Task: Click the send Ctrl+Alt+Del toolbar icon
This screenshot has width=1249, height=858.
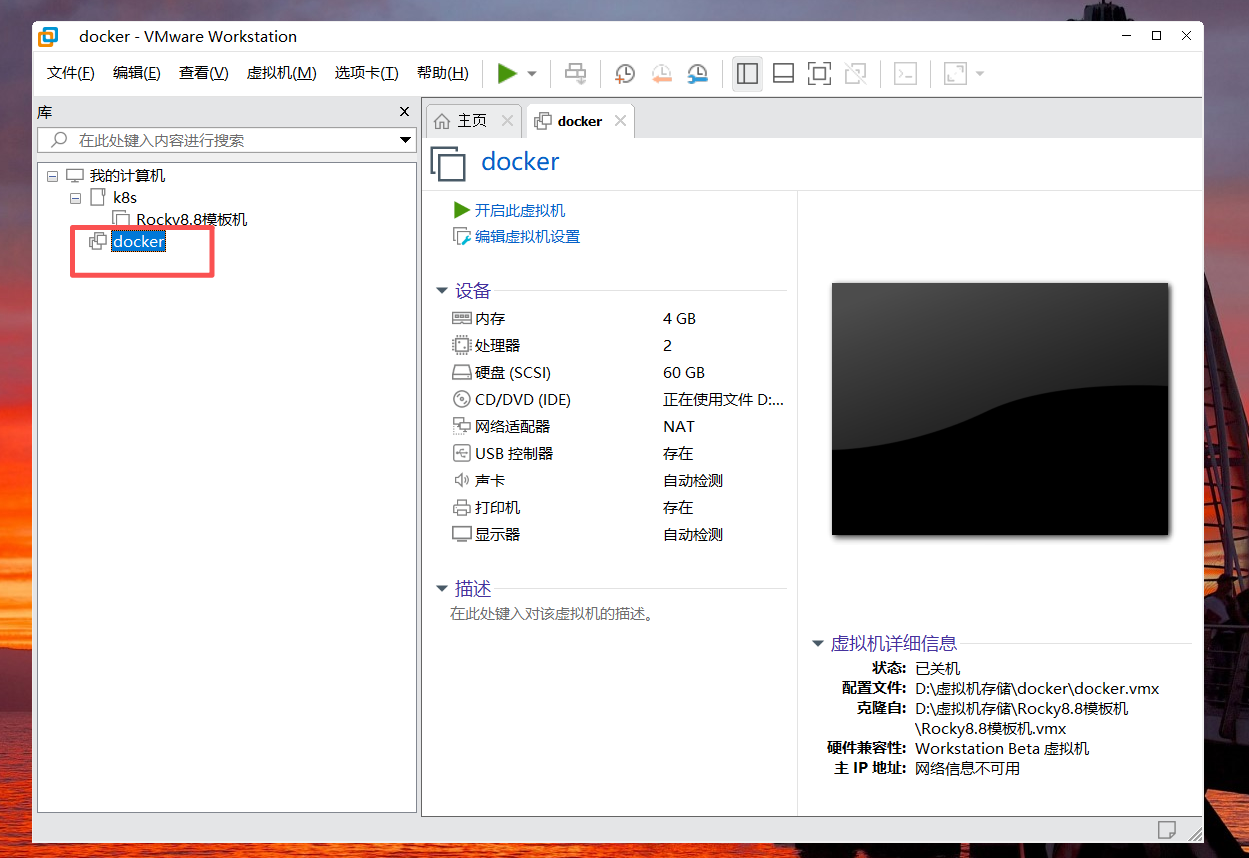Action: pyautogui.click(x=575, y=73)
